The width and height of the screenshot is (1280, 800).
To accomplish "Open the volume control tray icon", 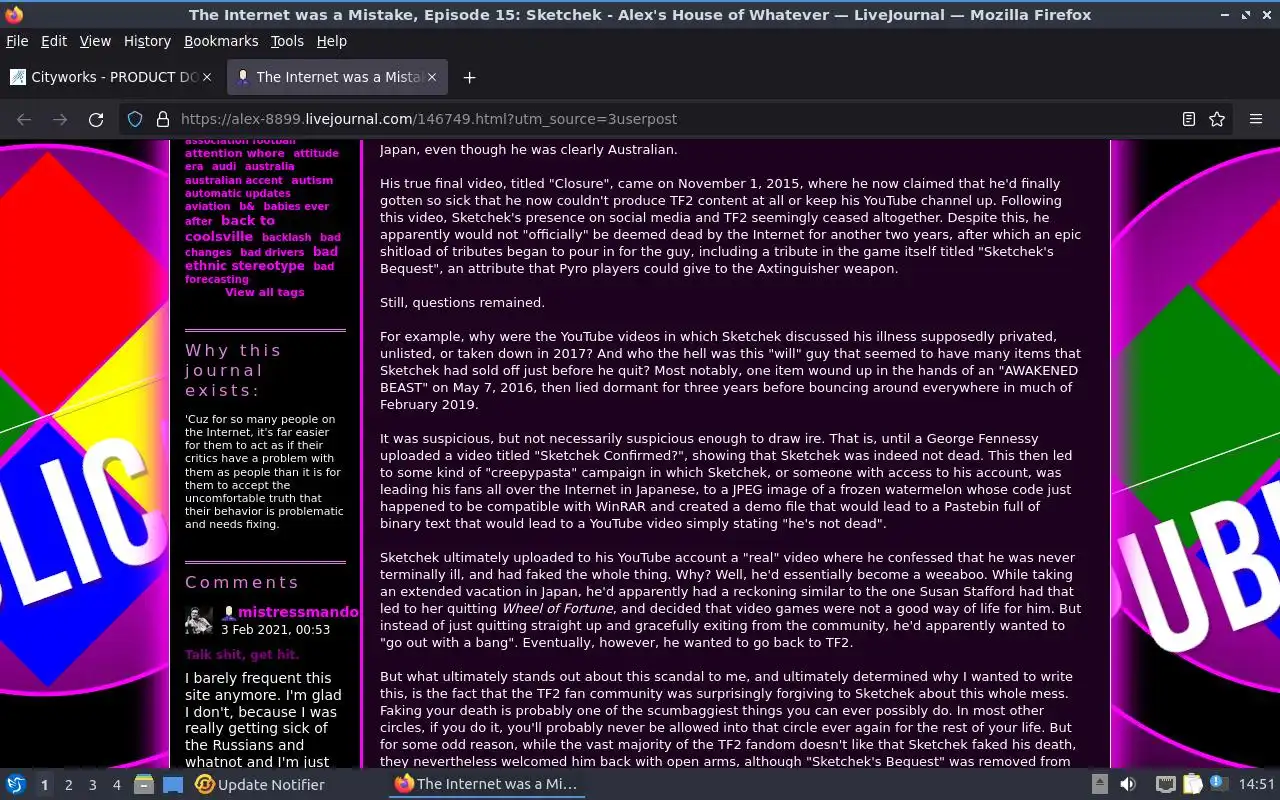I will pyautogui.click(x=1128, y=784).
